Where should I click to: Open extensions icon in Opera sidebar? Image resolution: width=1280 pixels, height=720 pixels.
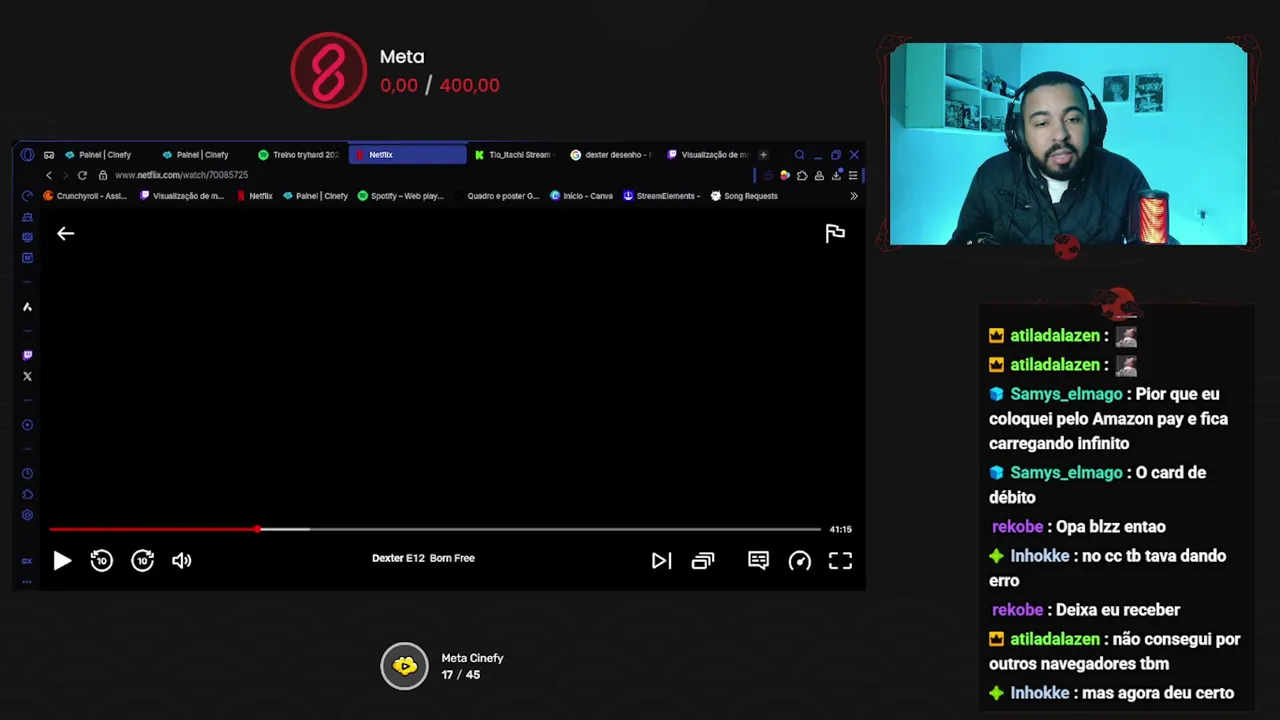(27, 495)
